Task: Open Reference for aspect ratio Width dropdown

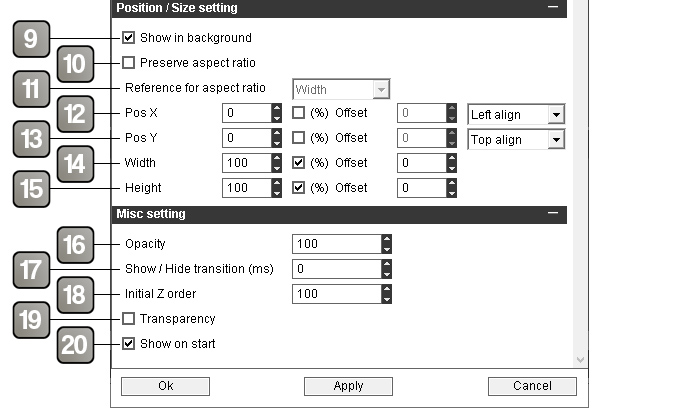Action: [x=381, y=90]
